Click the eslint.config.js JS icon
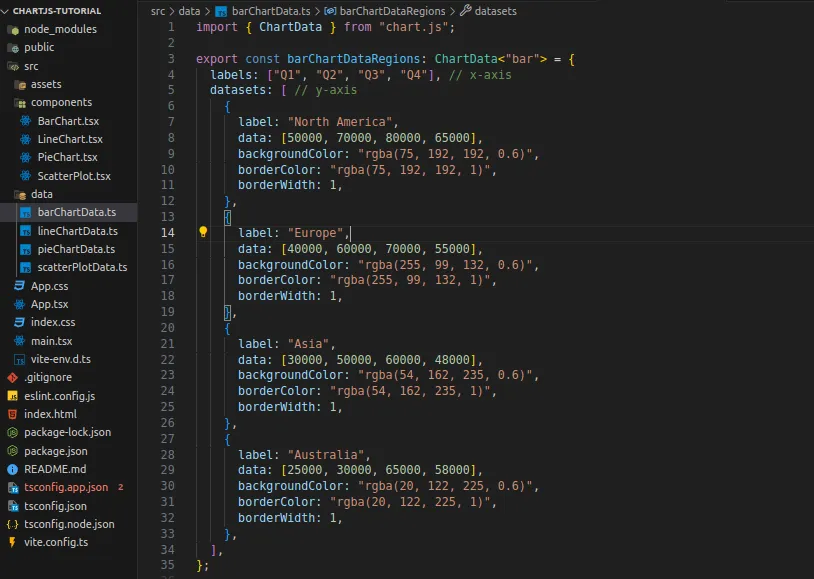 point(12,396)
